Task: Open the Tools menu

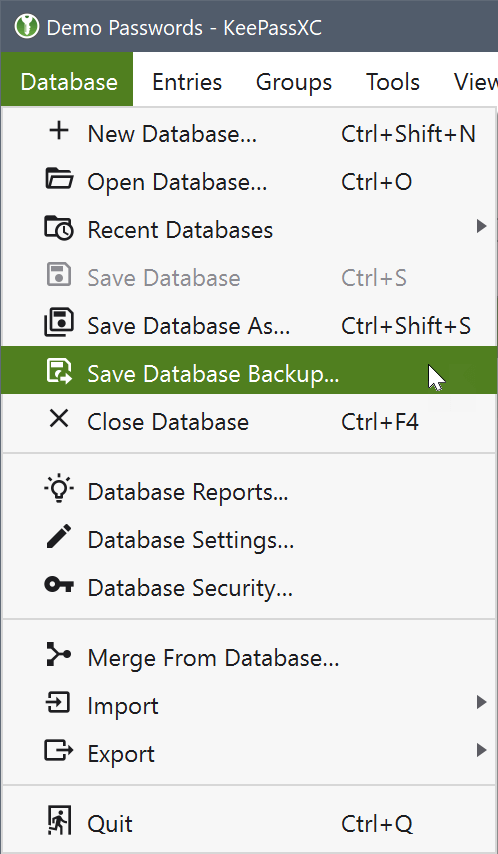Action: click(393, 82)
